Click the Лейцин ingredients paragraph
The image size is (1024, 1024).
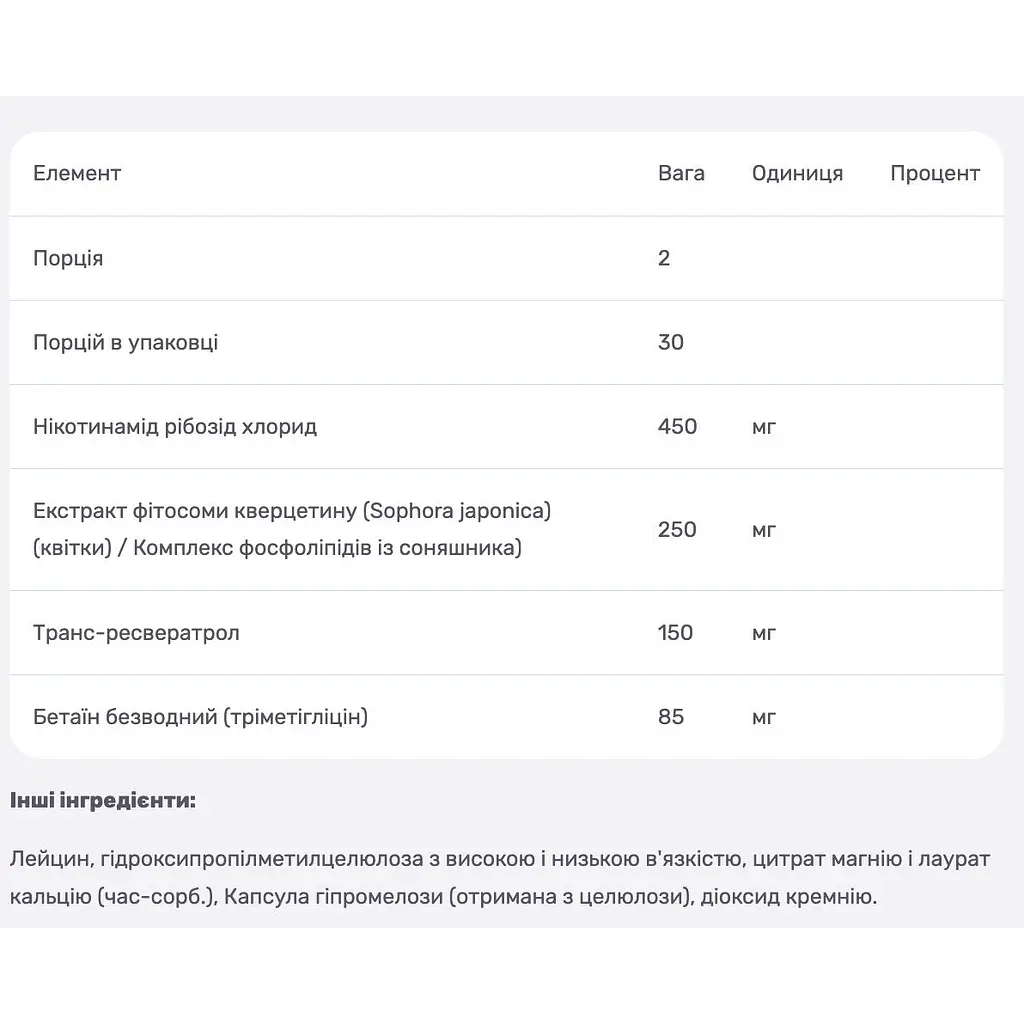pos(500,878)
